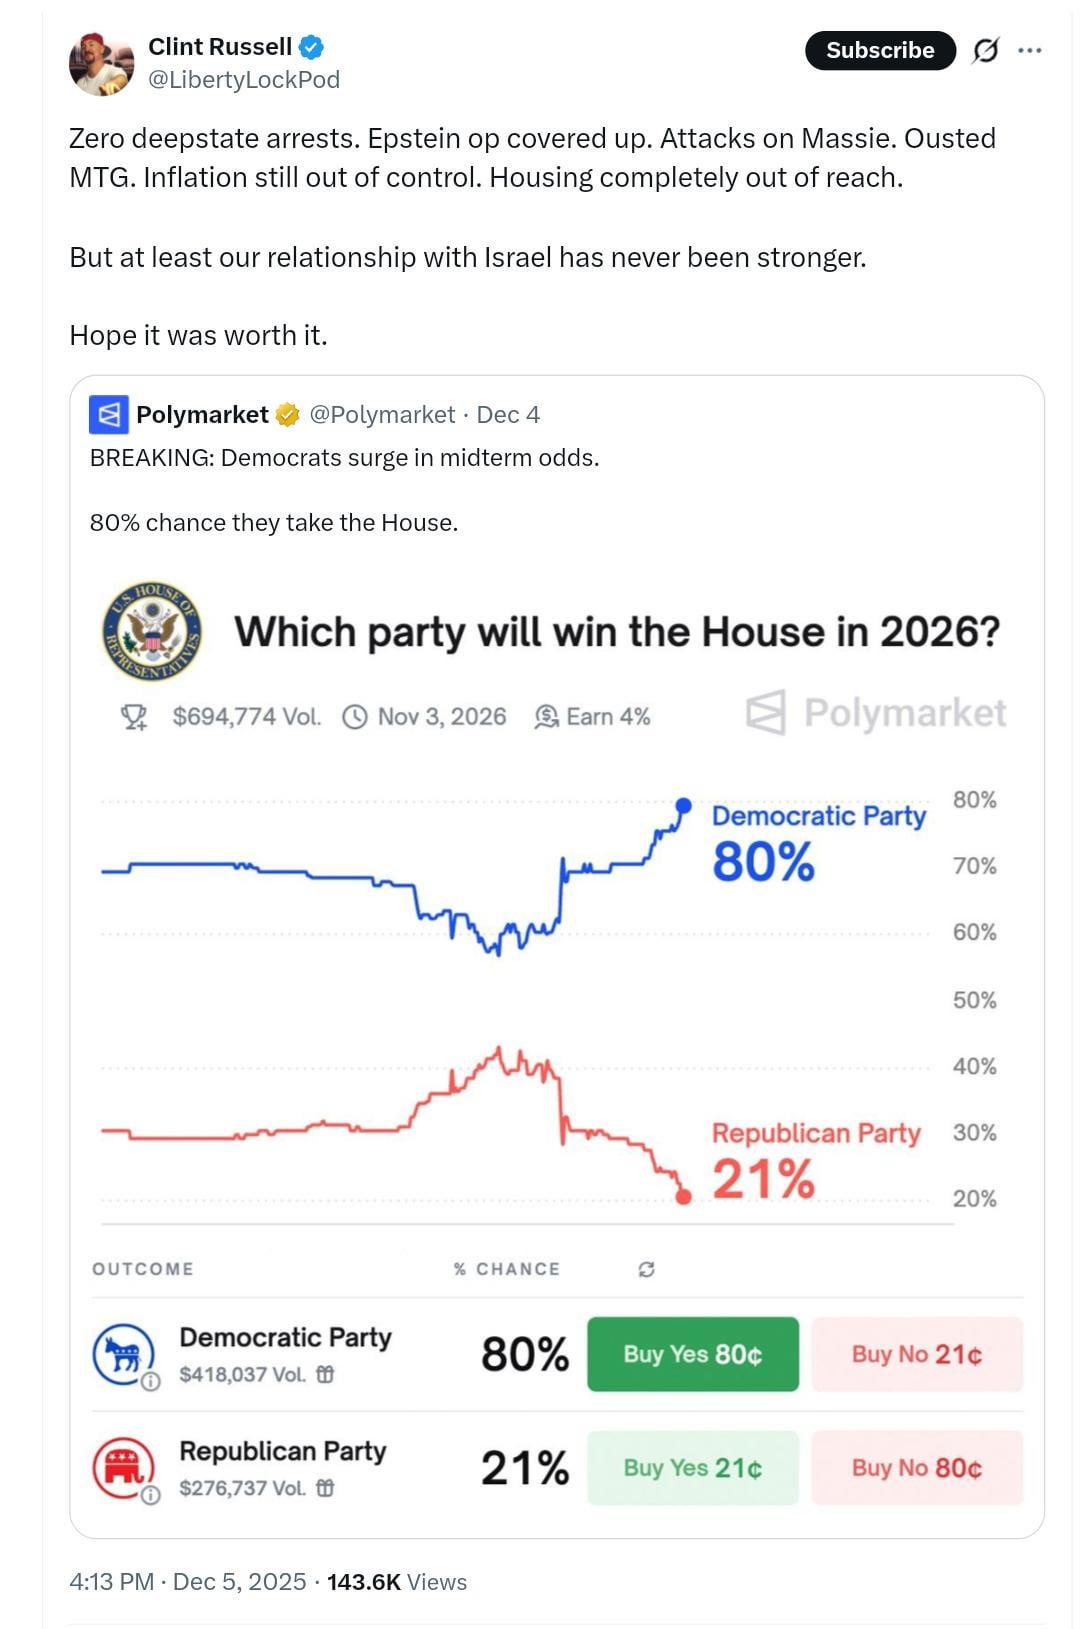Open the three-dot more options menu
This screenshot has height=1629, width=1080.
[1030, 50]
